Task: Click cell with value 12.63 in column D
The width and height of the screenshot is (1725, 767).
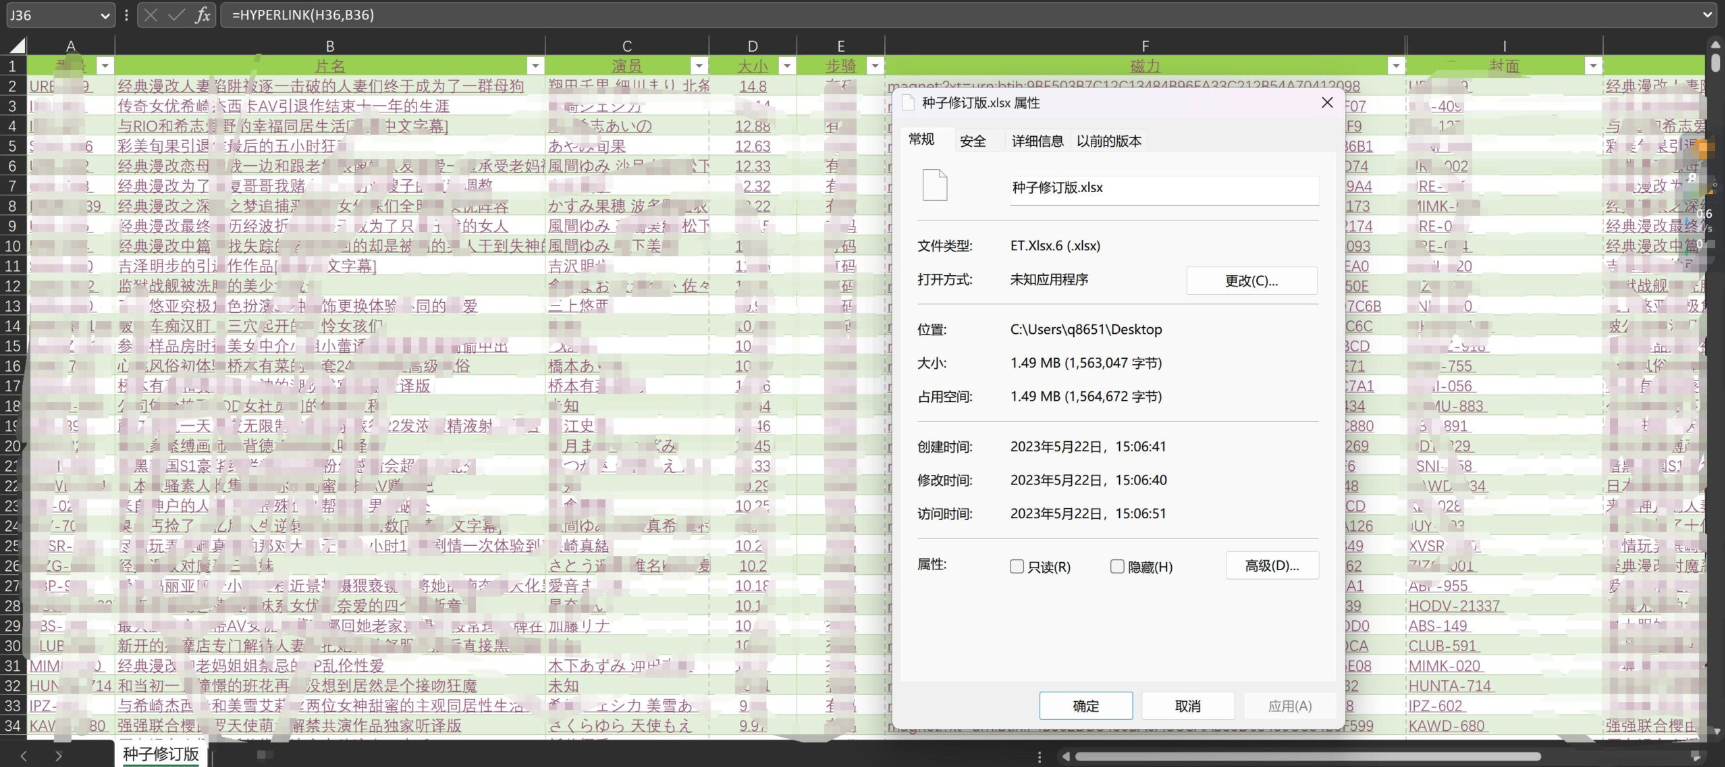Action: [x=753, y=146]
